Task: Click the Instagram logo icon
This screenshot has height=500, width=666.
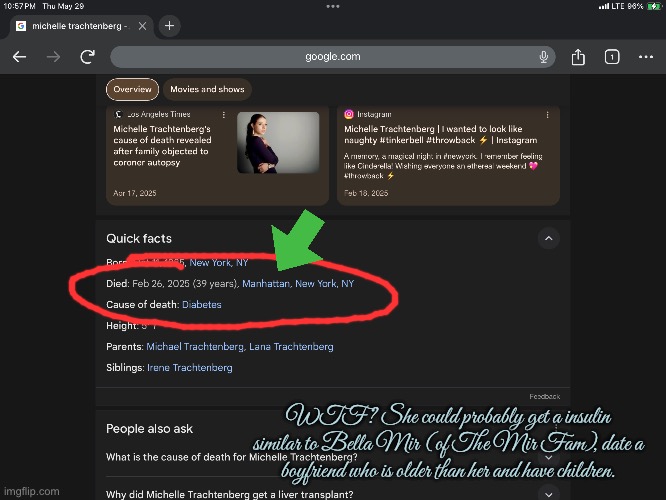Action: coord(349,114)
